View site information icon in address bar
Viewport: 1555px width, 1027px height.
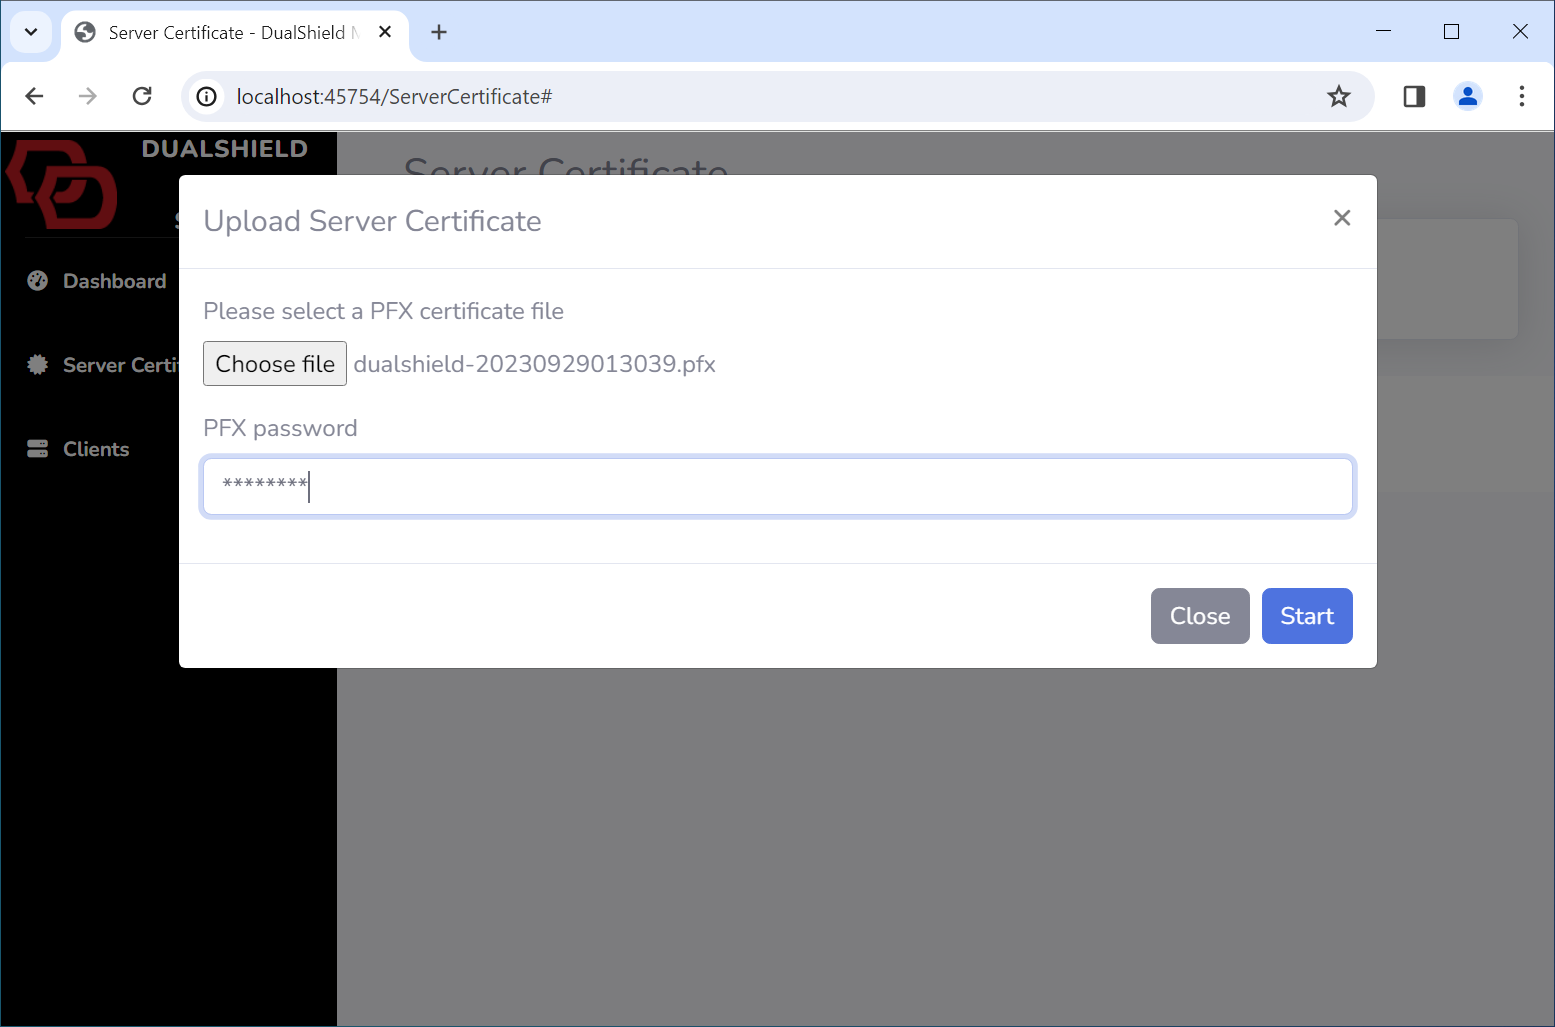point(207,96)
